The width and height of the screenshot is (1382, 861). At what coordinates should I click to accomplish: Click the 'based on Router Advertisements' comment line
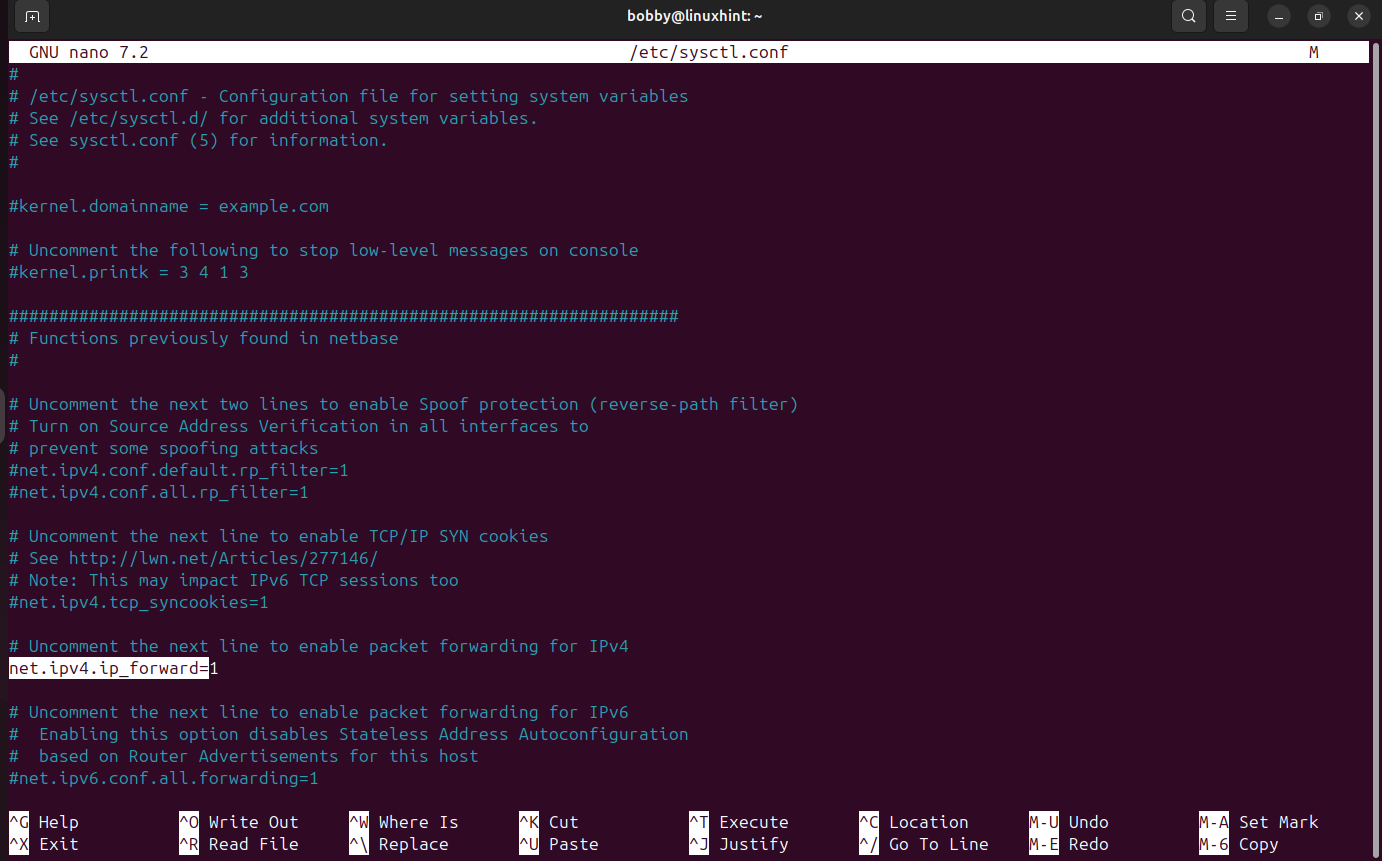point(244,756)
